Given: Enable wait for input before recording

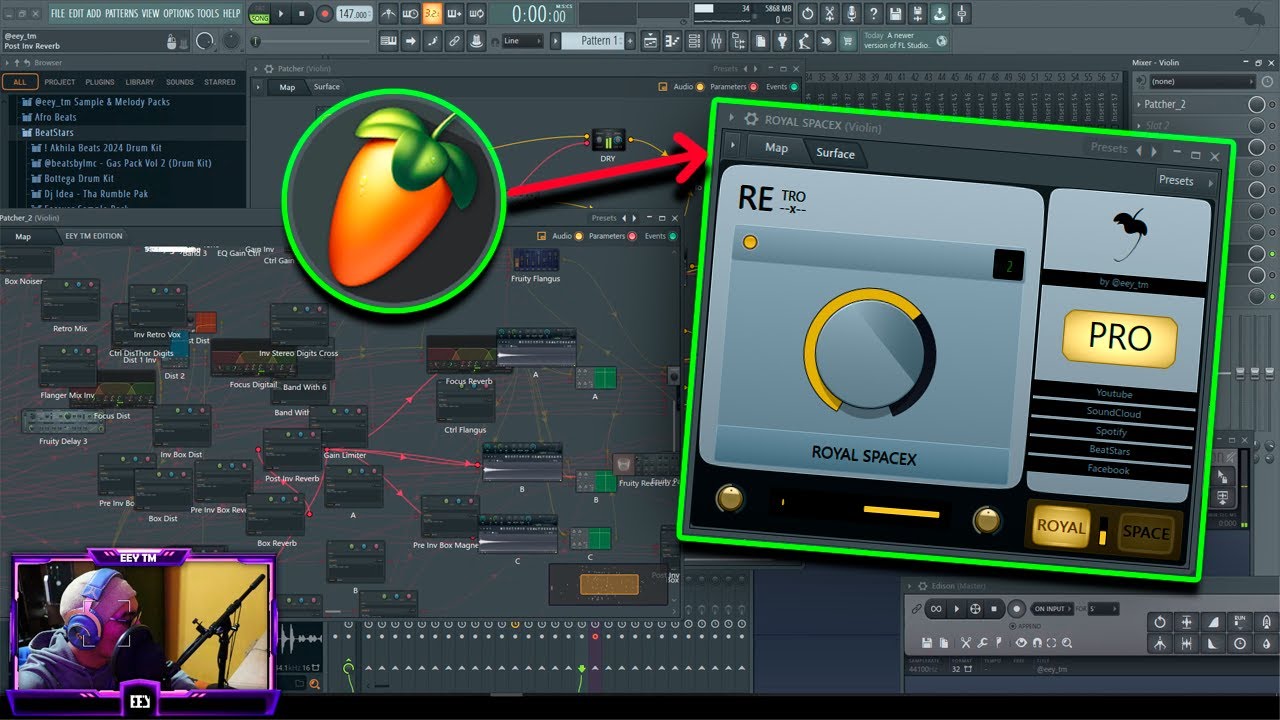Looking at the screenshot, I should click(410, 13).
